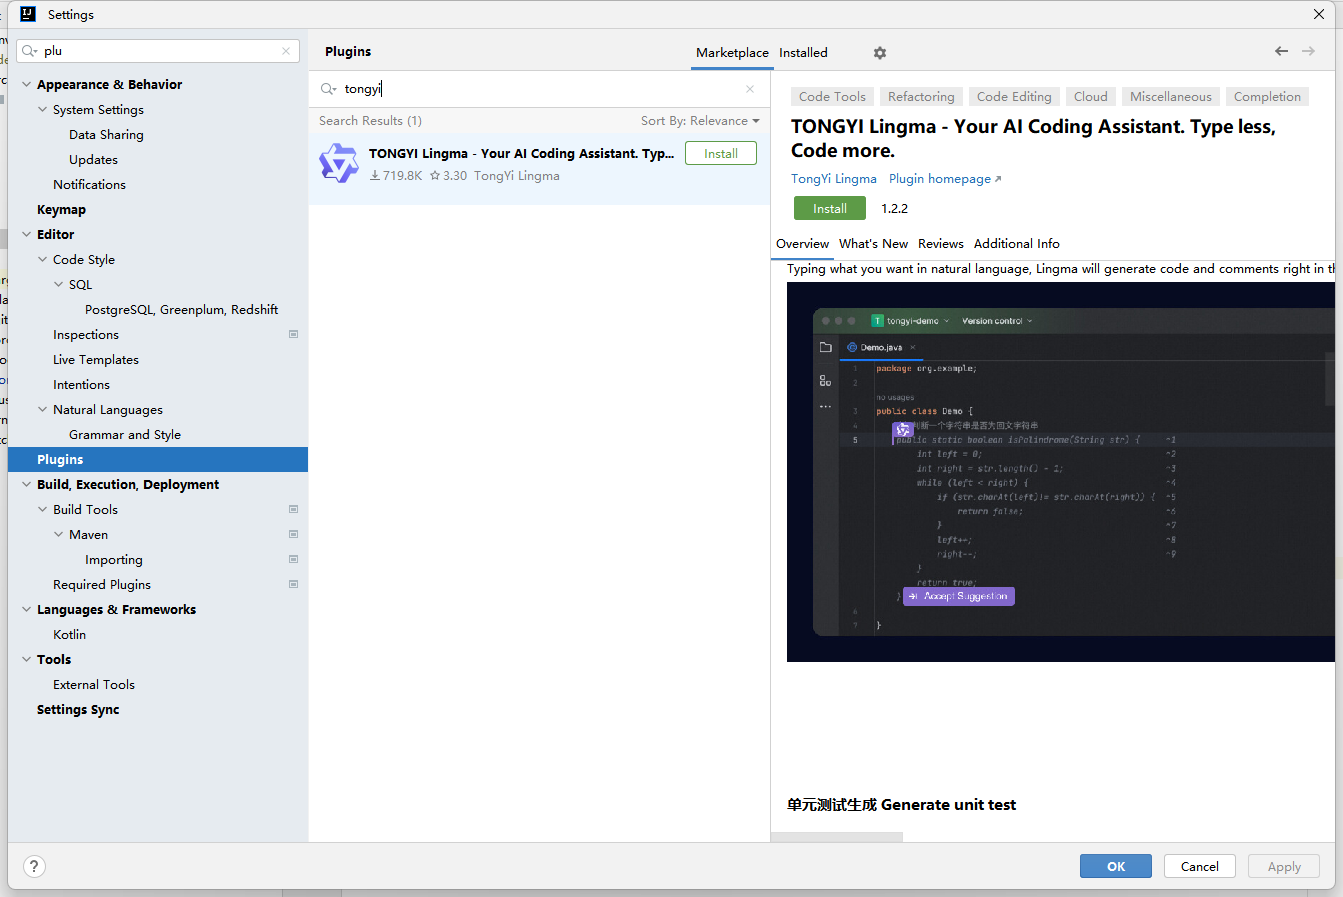Open the Plugin homepage link
The height and width of the screenshot is (897, 1343).
[945, 179]
